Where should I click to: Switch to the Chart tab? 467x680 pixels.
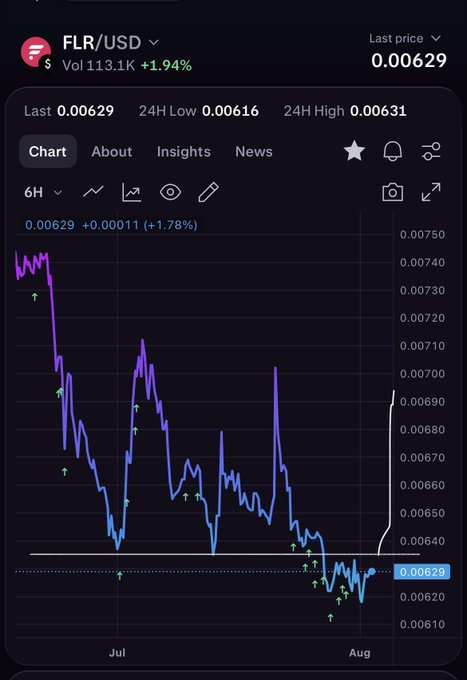click(48, 151)
